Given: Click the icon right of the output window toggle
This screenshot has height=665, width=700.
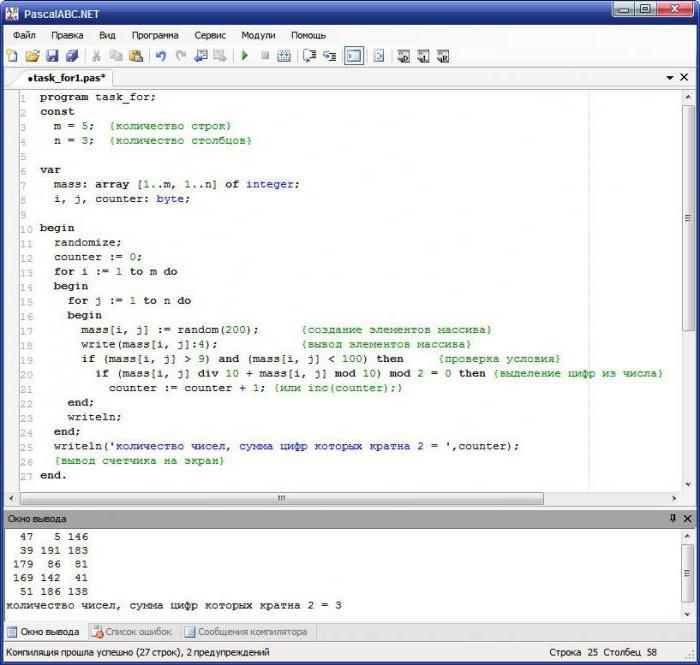Looking at the screenshot, I should pyautogui.click(x=378, y=56).
